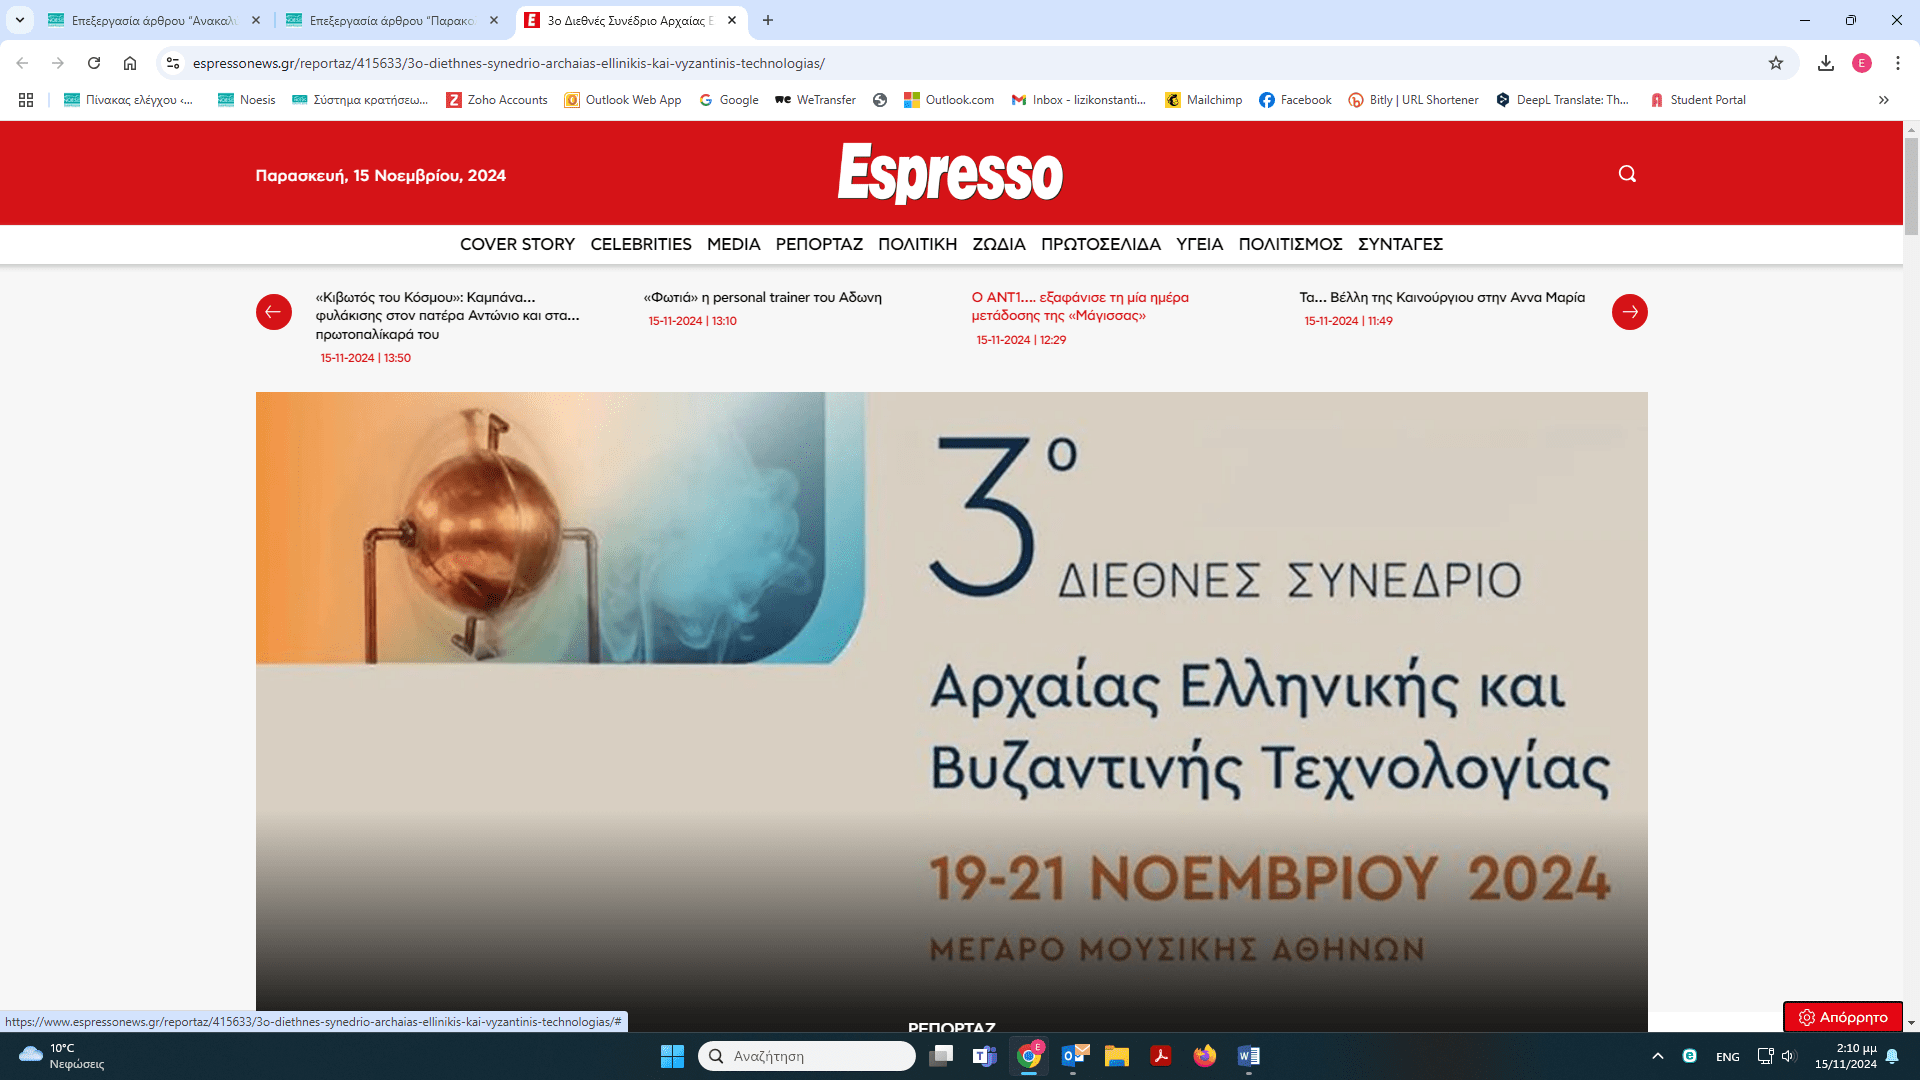Open Chrome three-dot menu
1920x1080 pixels.
pyautogui.click(x=1897, y=63)
